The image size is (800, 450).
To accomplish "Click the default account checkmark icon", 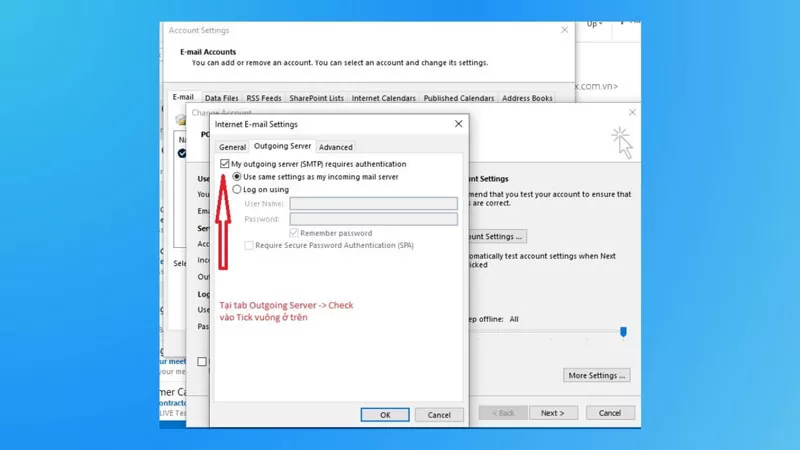I will pyautogui.click(x=182, y=153).
